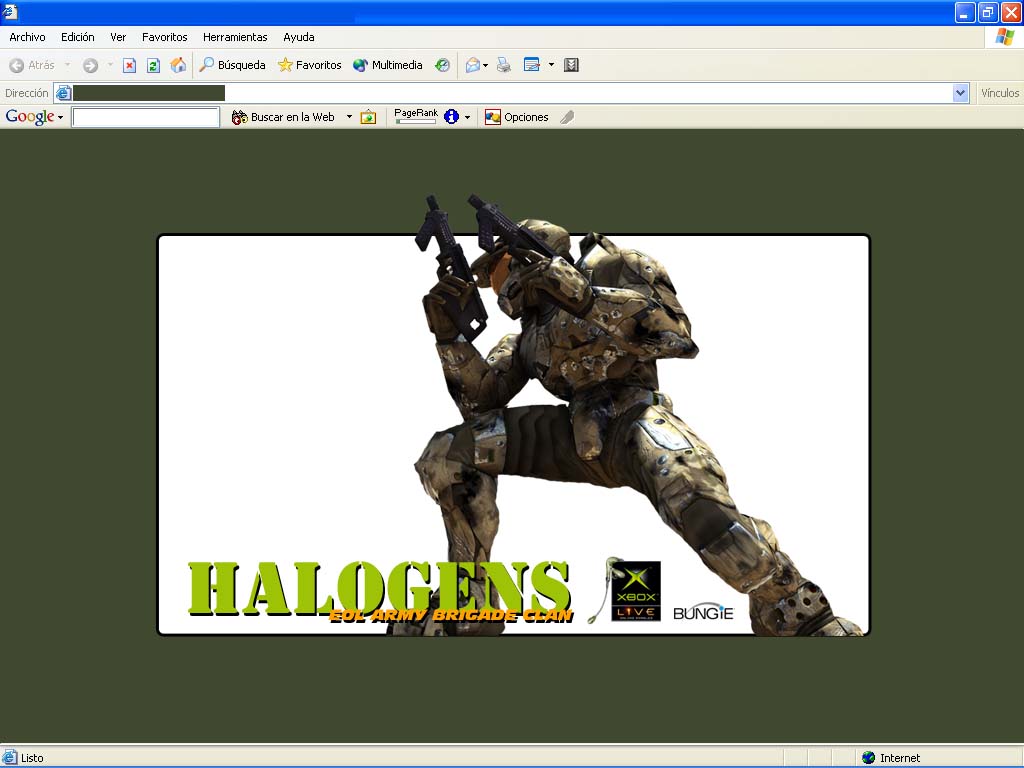Open the Multimedia toolbar button

tap(388, 65)
